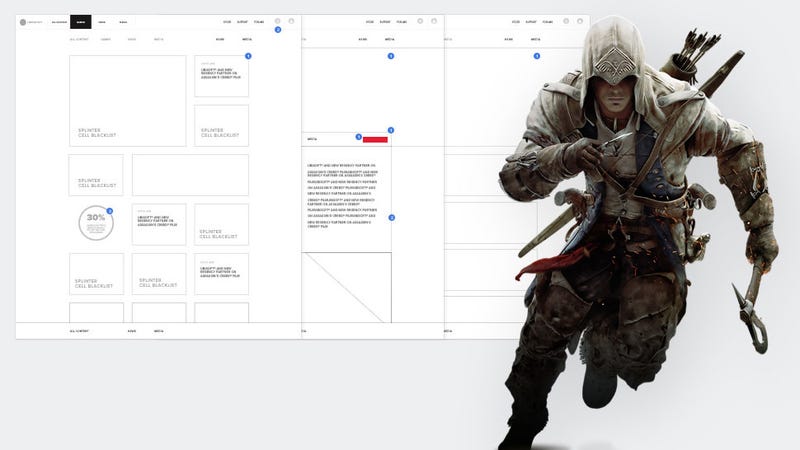This screenshot has height=450, width=800.
Task: Open the news card at top right of left wireframe grid
Action: [221, 76]
